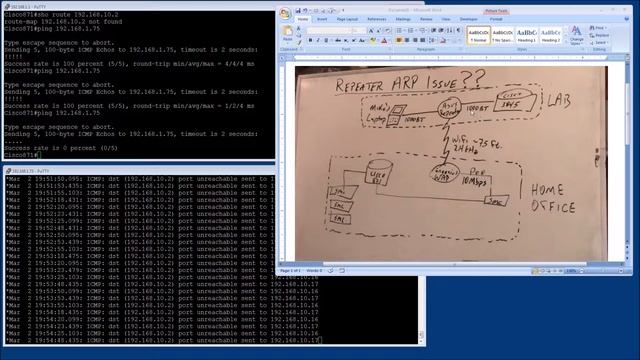Apply the Heading 2 style

(551, 35)
